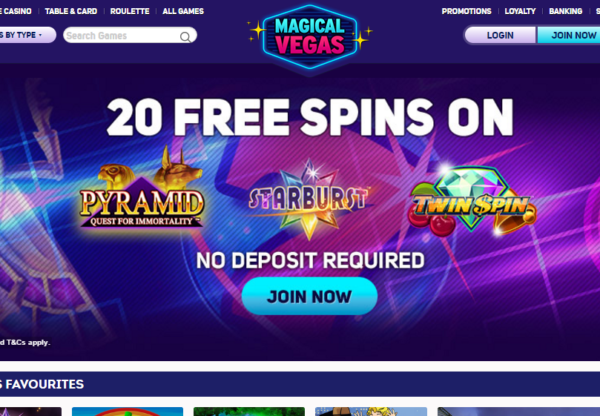Open the T&Cs apply link
600x416 pixels.
(x=25, y=342)
